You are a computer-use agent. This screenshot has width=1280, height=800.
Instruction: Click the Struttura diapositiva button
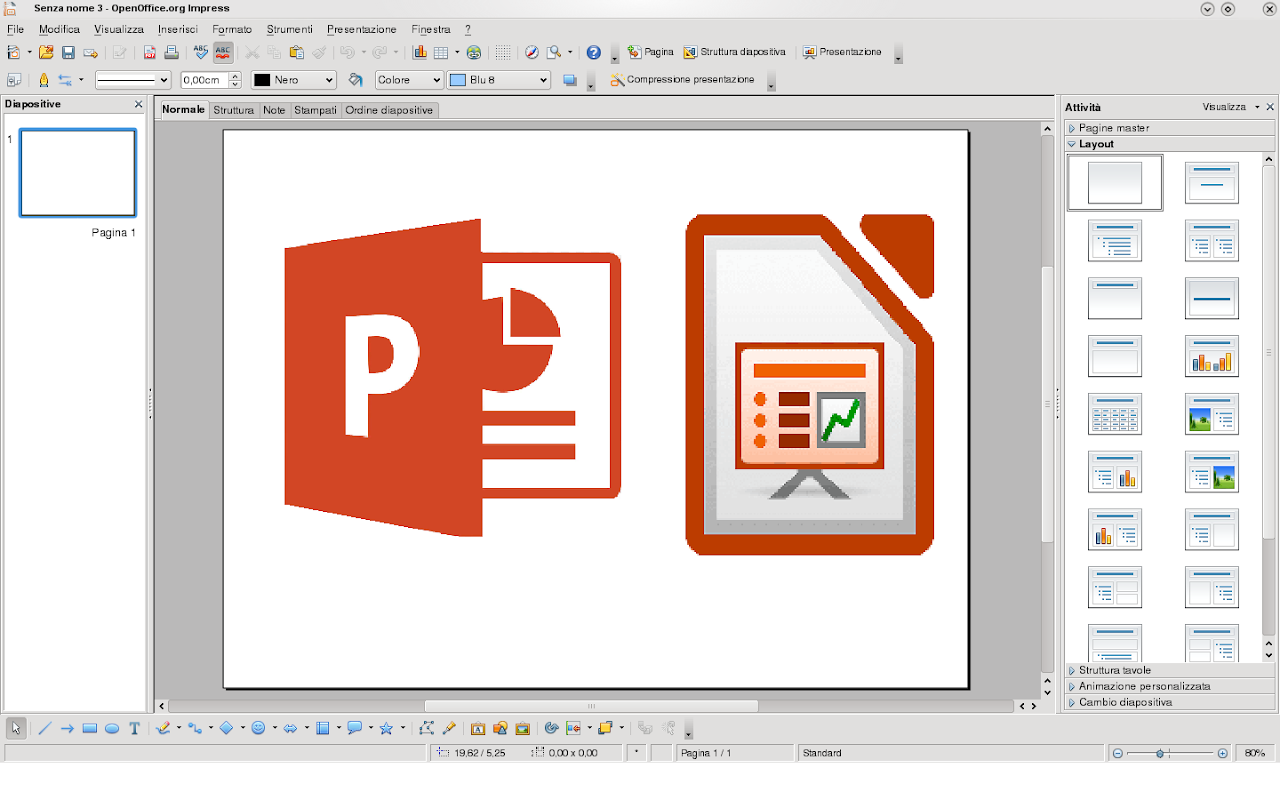coord(735,52)
